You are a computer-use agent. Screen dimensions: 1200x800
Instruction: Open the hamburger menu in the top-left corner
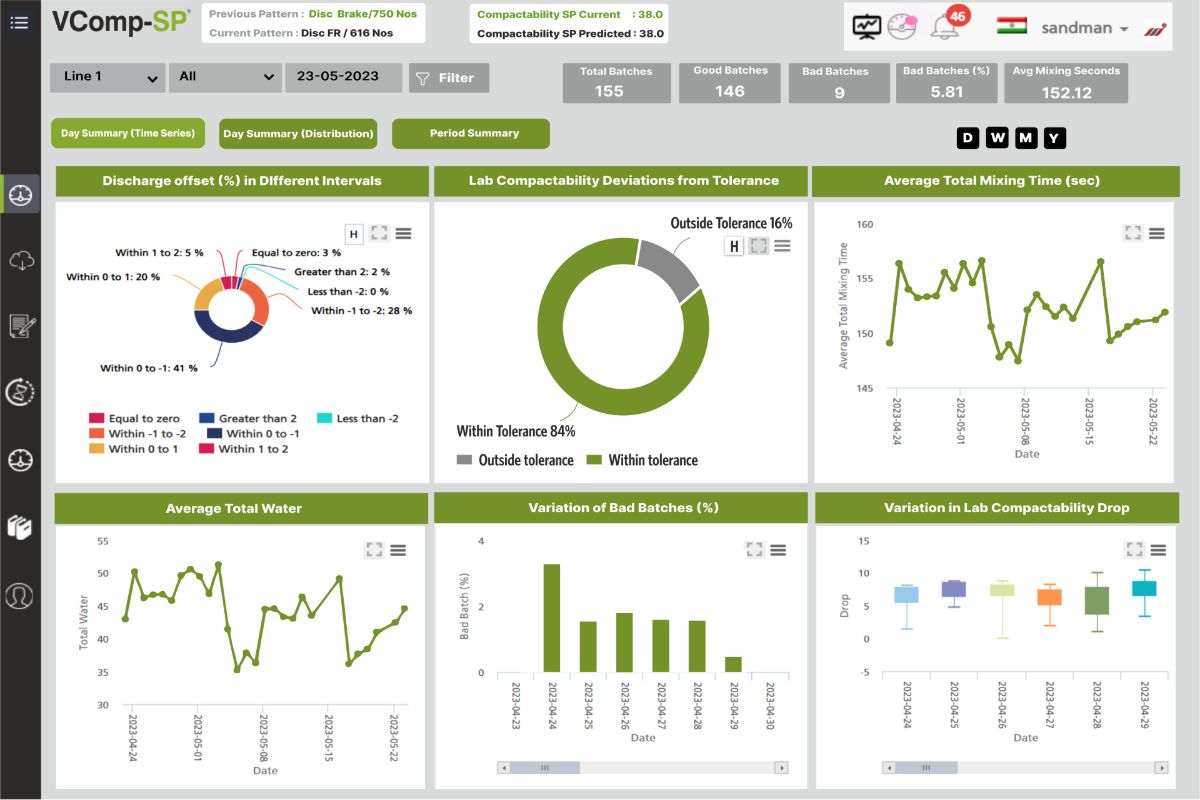(x=19, y=22)
